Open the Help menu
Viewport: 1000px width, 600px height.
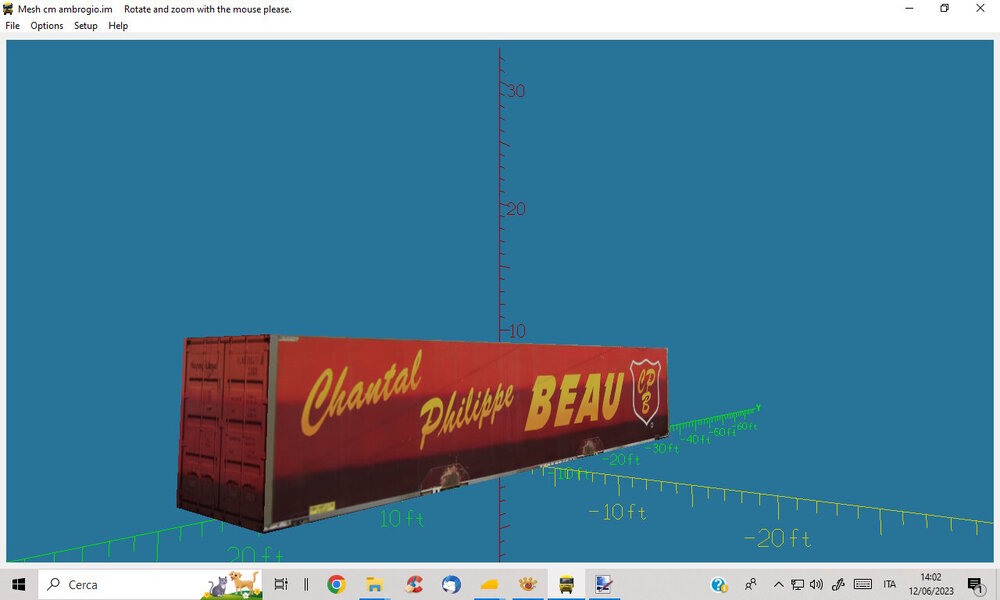[118, 26]
